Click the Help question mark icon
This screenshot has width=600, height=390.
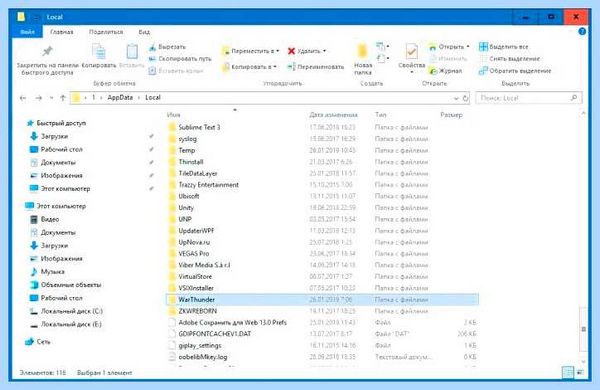pos(582,32)
